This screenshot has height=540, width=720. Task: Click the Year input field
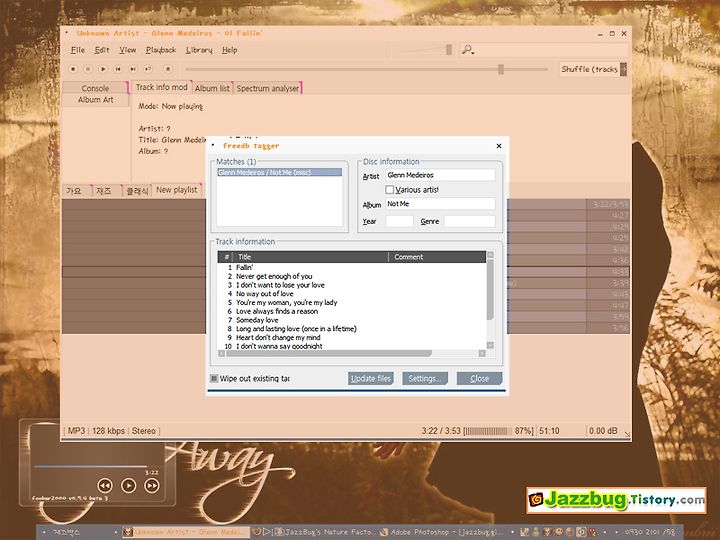399,221
